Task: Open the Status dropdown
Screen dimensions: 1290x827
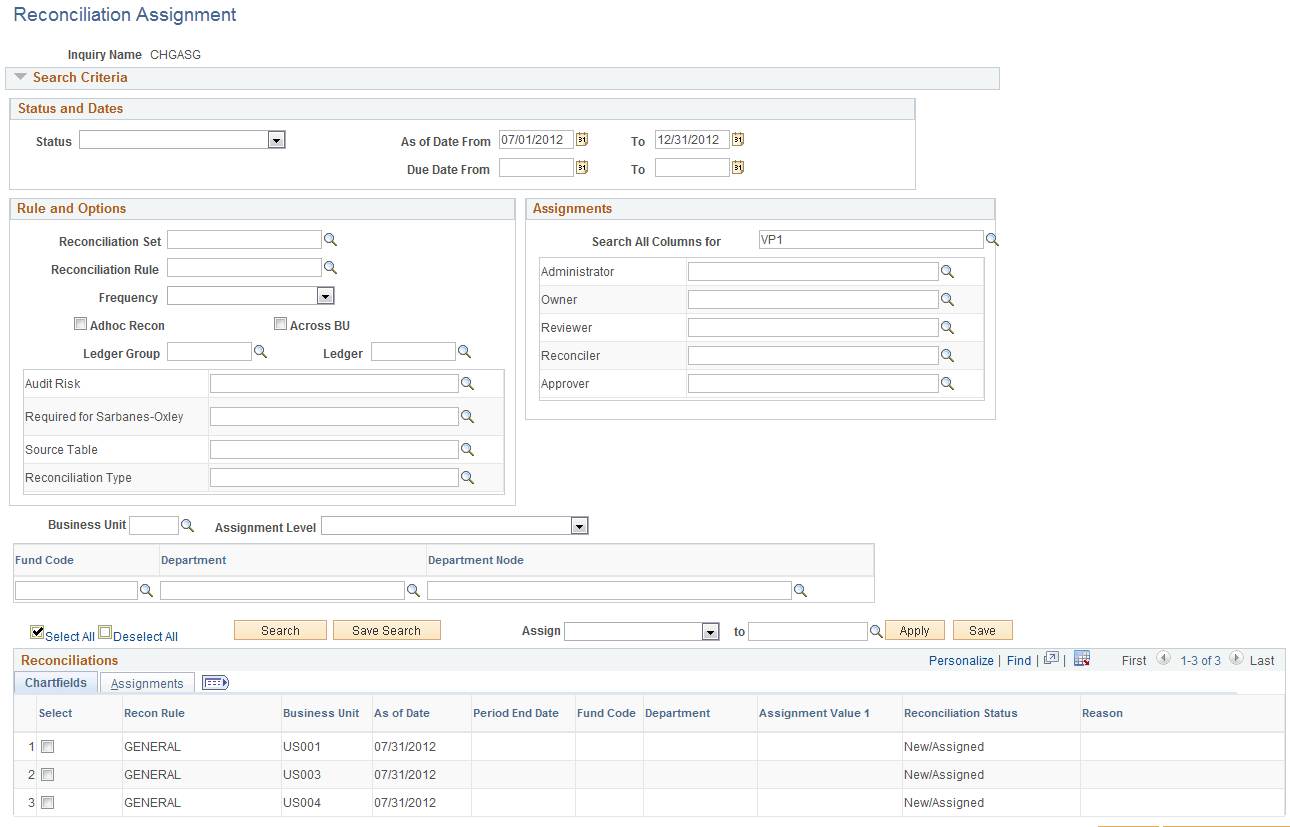Action: click(x=276, y=140)
